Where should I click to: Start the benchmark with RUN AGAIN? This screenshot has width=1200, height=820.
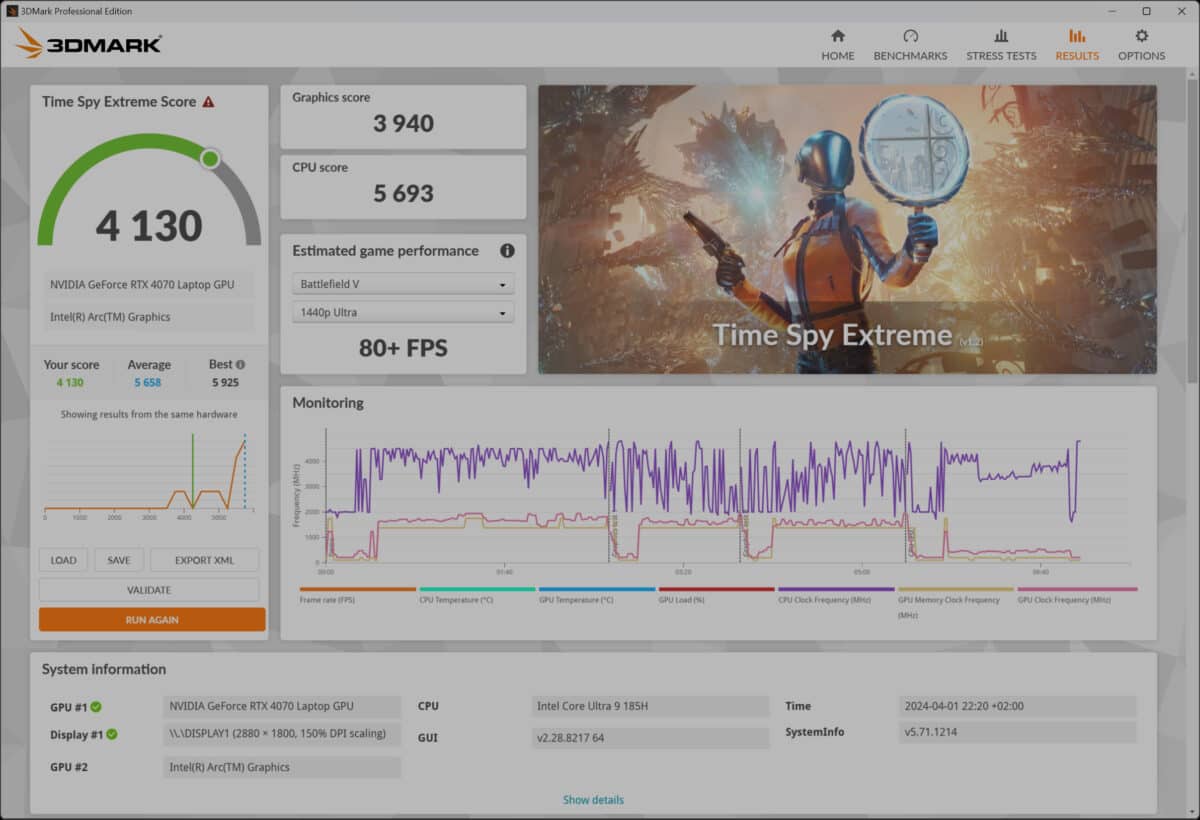pos(152,620)
